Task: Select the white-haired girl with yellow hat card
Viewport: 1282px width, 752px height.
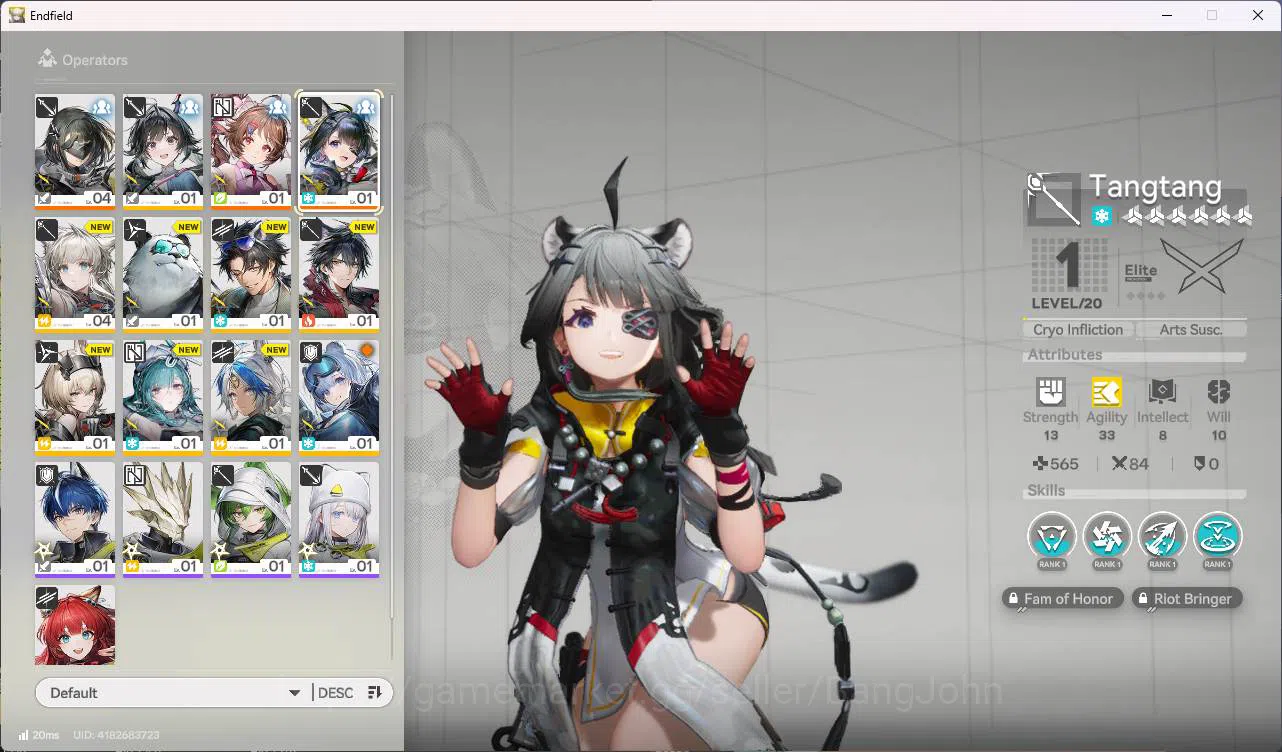Action: (339, 520)
